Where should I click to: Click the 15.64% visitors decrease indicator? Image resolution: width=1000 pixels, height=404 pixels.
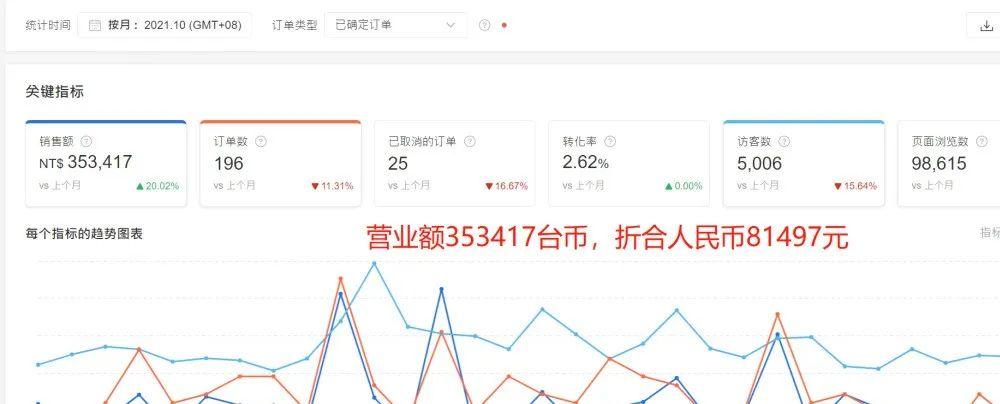pyautogui.click(x=855, y=186)
